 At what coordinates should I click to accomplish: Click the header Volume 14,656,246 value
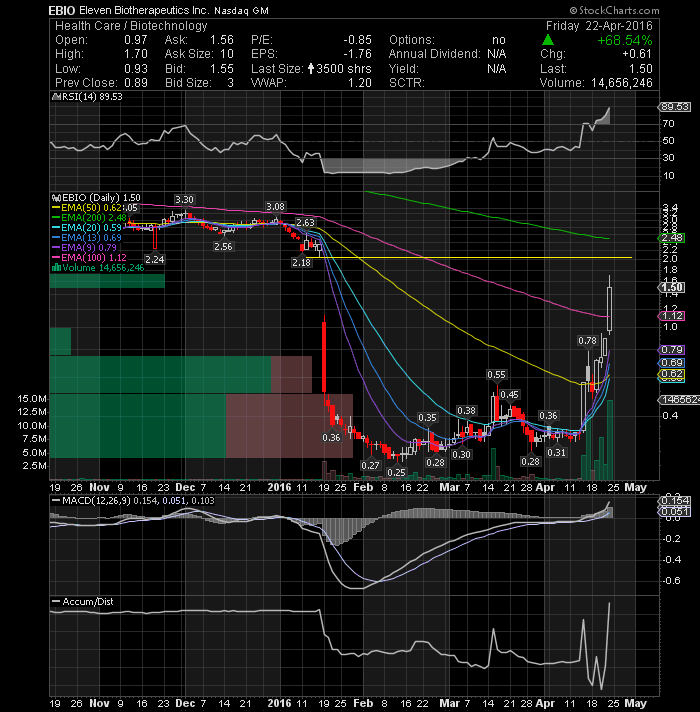(x=621, y=83)
